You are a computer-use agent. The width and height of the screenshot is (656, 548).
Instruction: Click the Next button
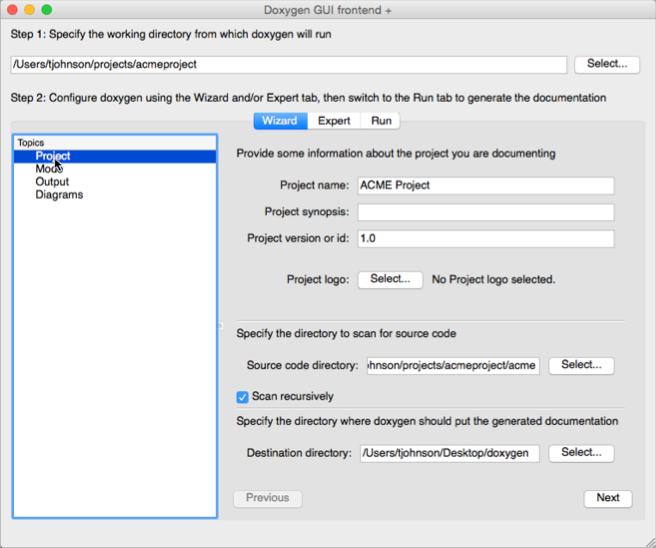click(x=607, y=498)
